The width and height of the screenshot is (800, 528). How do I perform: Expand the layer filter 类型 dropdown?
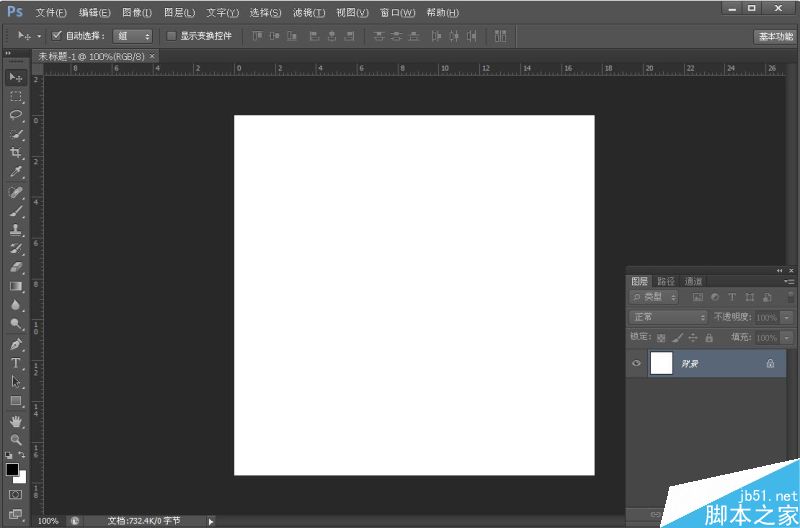(655, 297)
